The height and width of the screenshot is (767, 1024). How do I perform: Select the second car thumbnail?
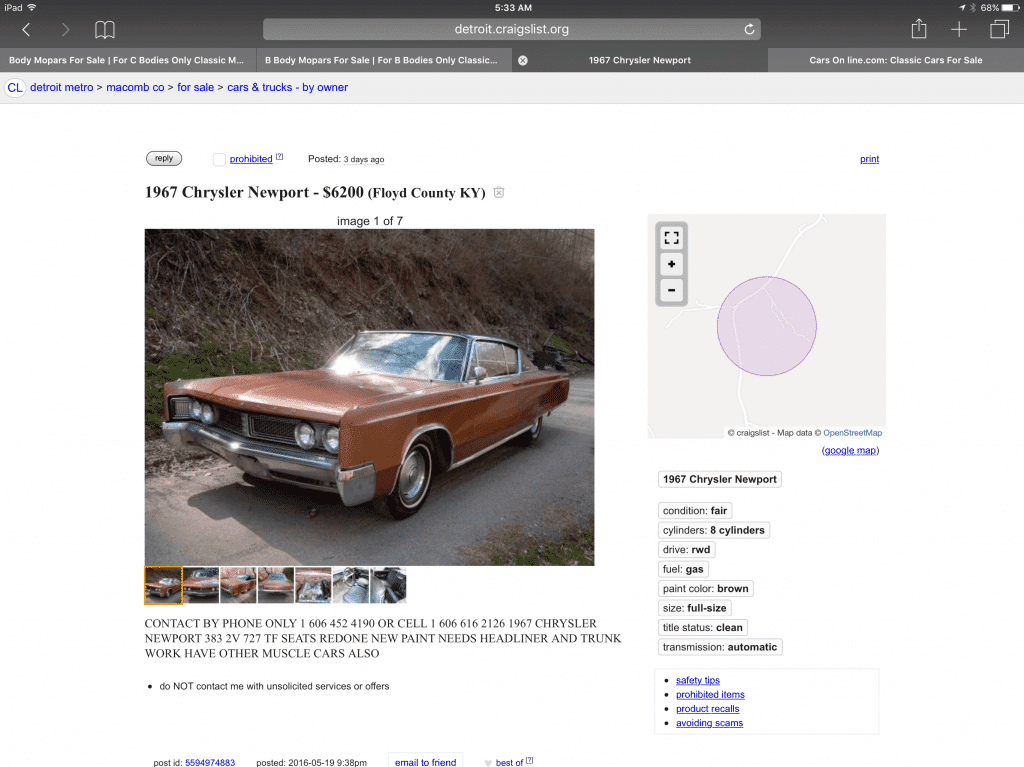(x=200, y=585)
